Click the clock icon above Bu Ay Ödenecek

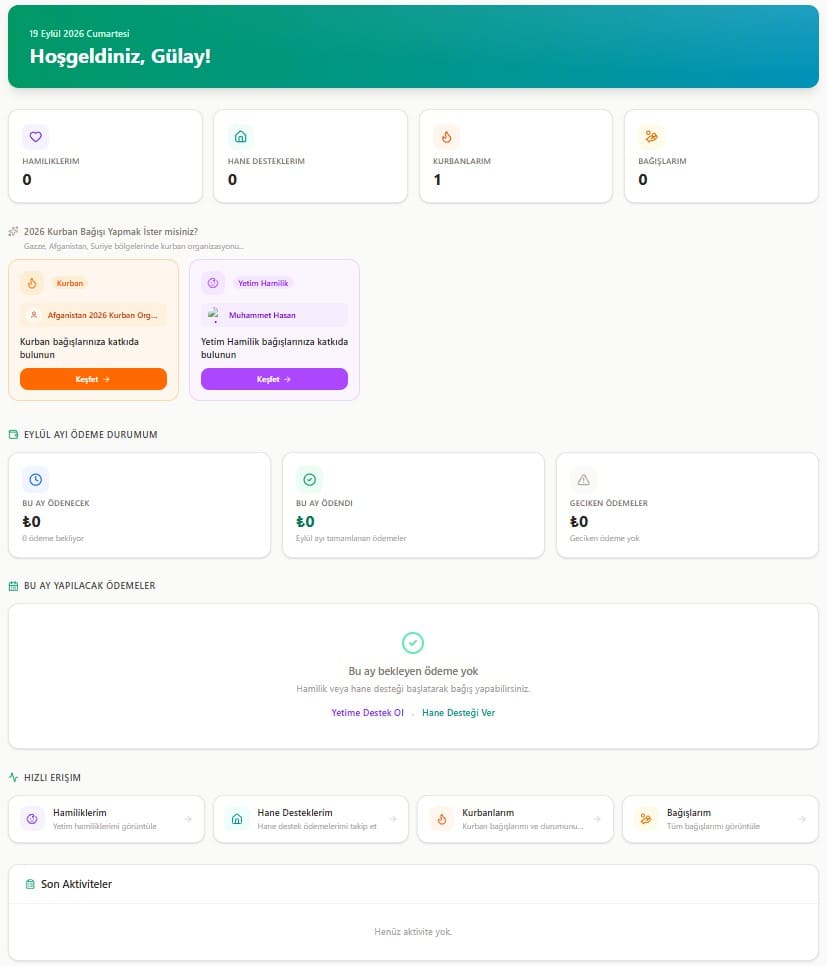(36, 479)
